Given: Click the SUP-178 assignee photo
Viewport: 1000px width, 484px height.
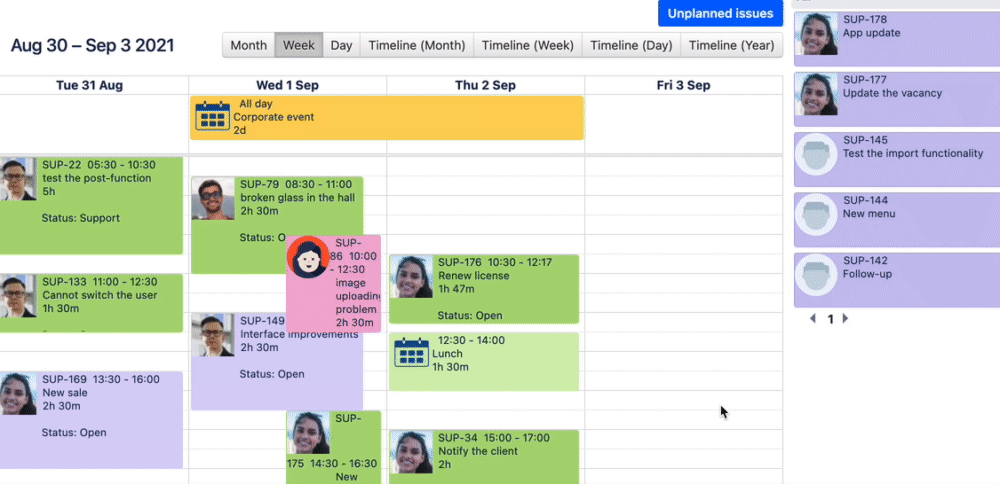Looking at the screenshot, I should coord(817,36).
